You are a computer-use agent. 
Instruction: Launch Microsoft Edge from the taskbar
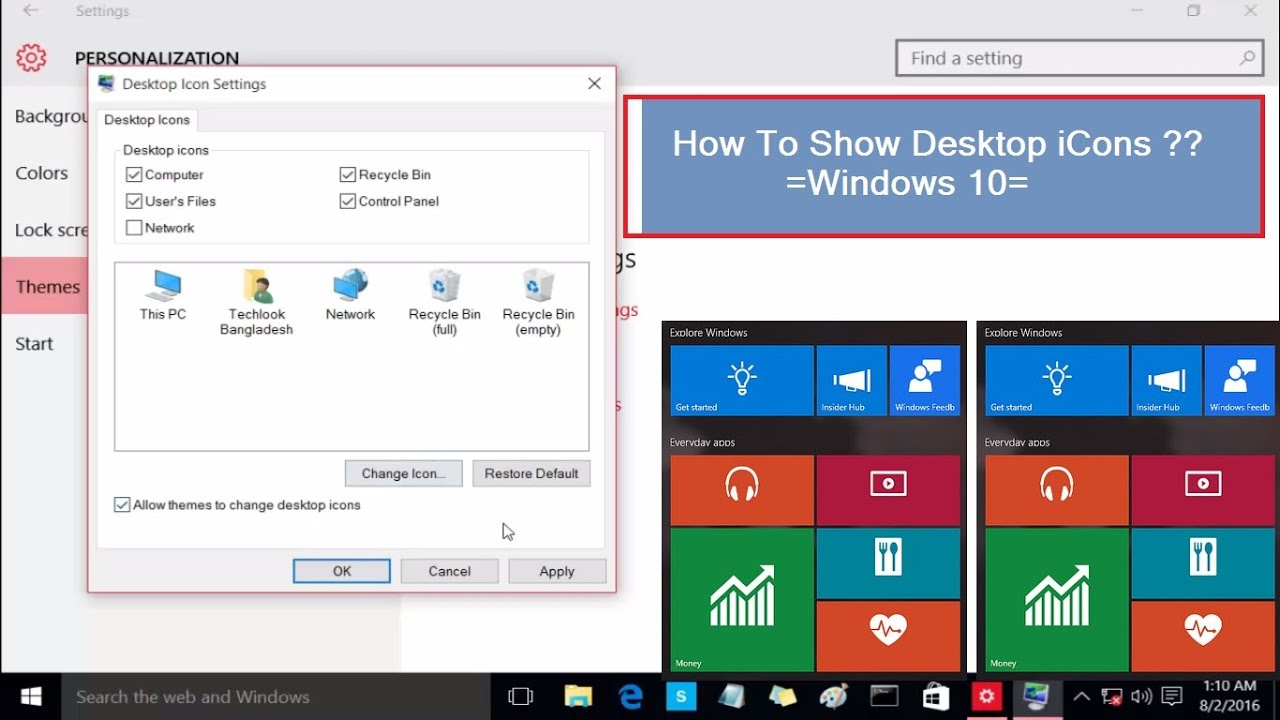click(x=630, y=696)
